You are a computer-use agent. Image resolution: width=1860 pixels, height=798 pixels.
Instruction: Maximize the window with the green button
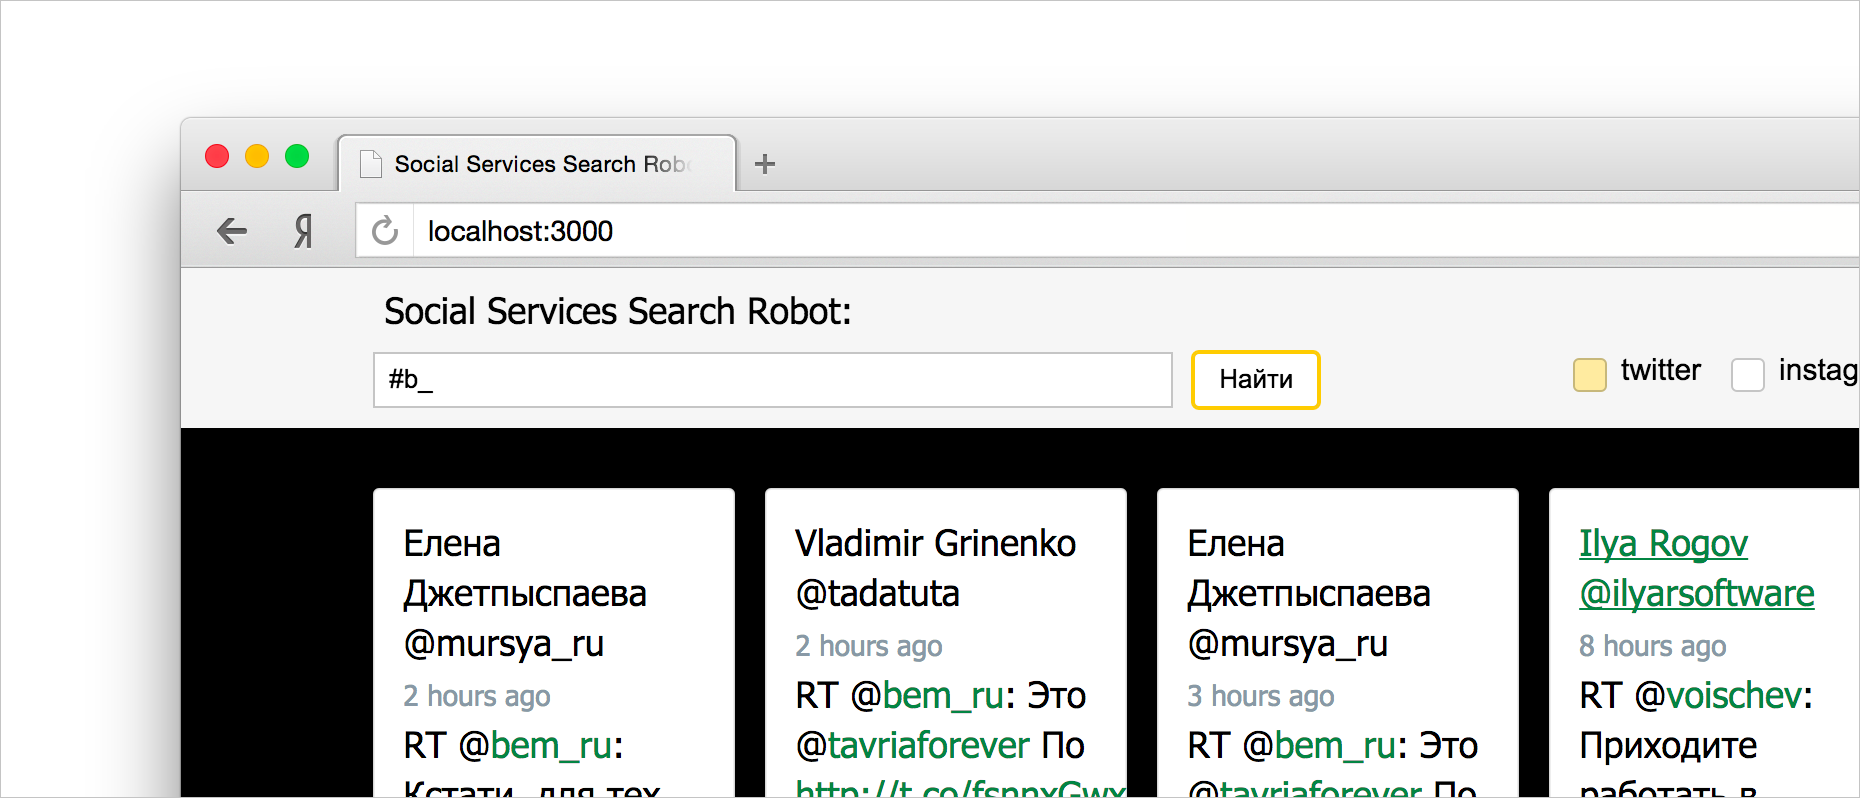pyautogui.click(x=297, y=156)
